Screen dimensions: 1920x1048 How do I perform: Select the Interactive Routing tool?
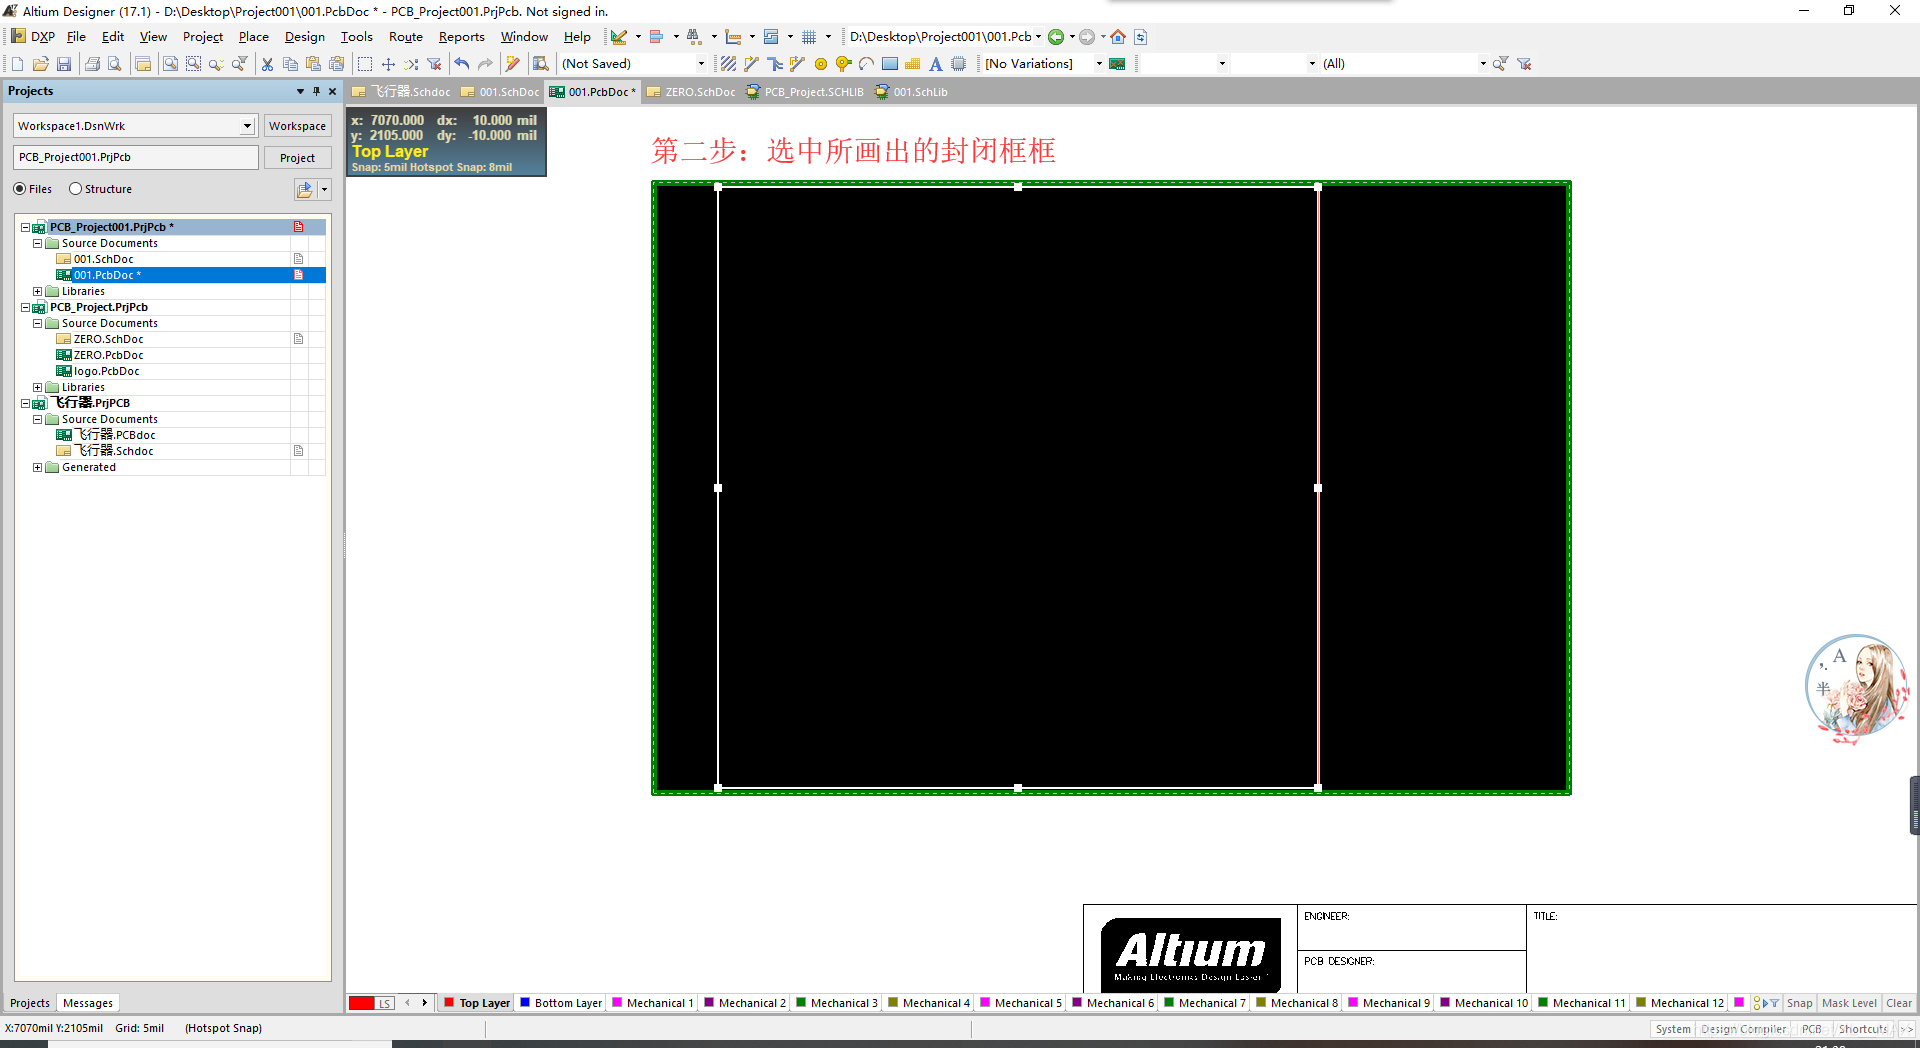751,64
